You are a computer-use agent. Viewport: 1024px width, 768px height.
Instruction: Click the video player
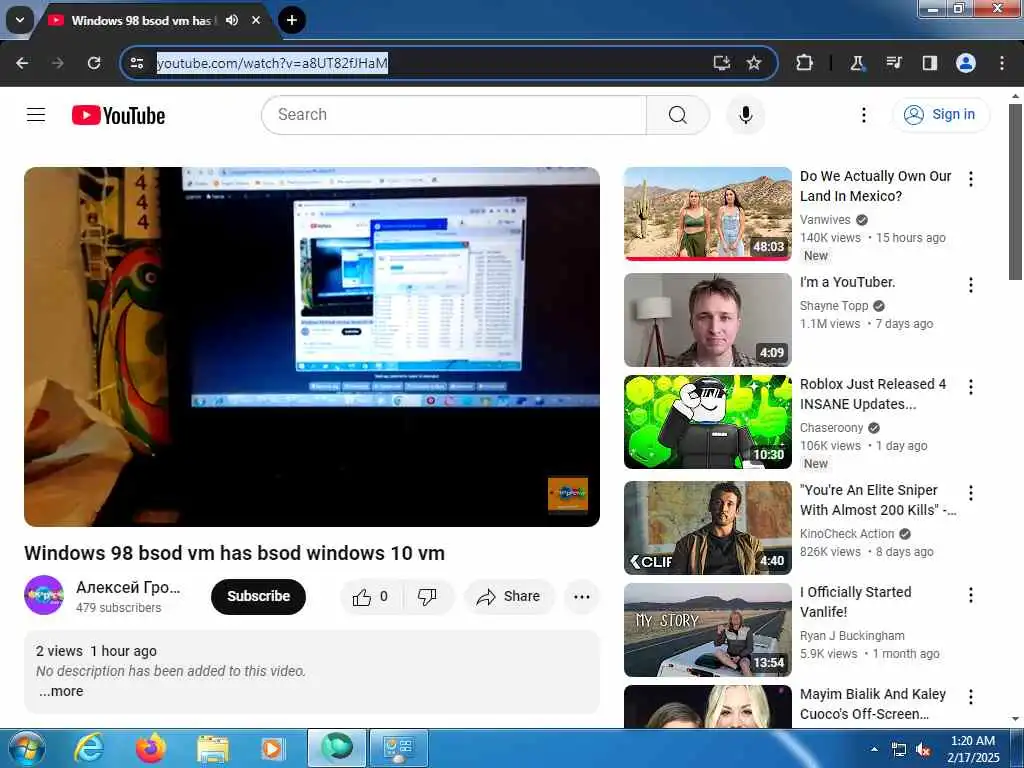pyautogui.click(x=312, y=347)
